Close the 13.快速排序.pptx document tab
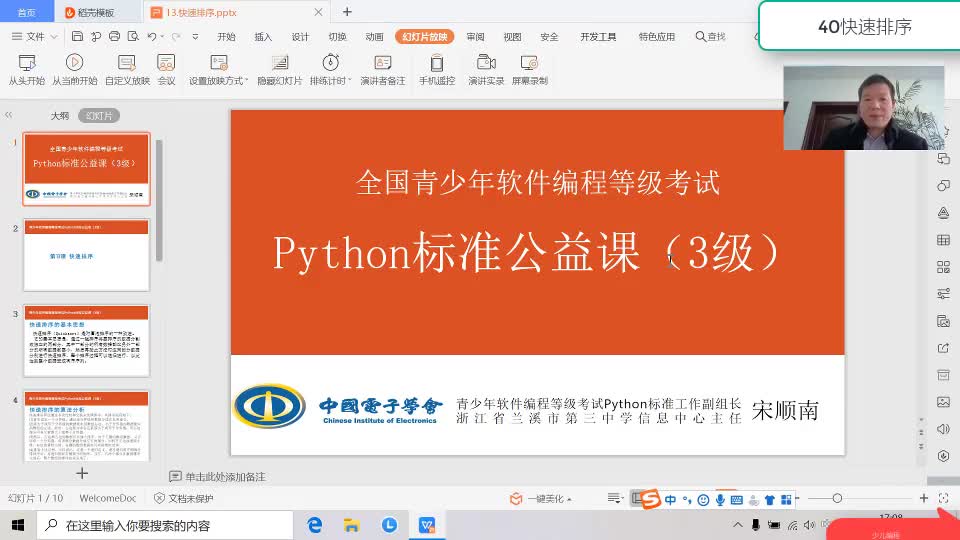960x540 pixels. (x=318, y=12)
